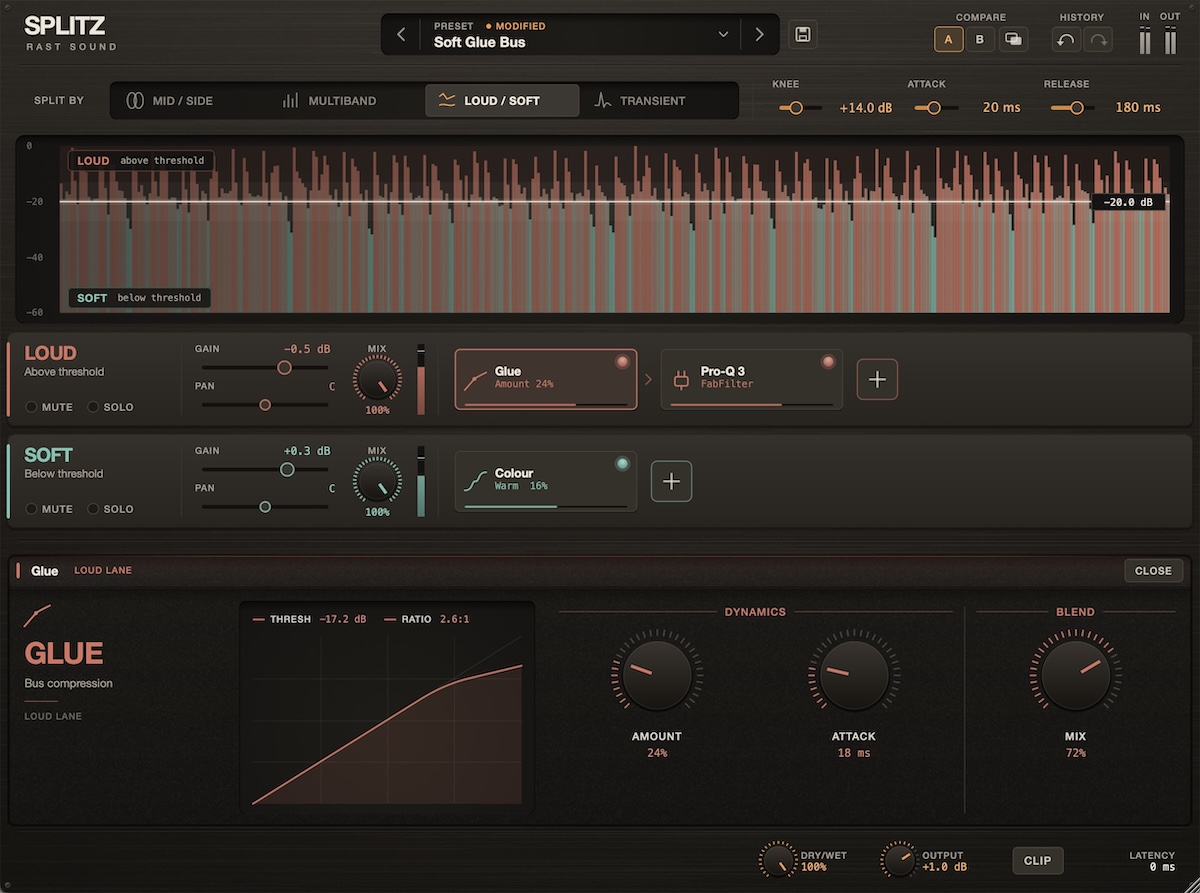Screen dimensions: 1200x893
Task: Toggle Colour module power indicator
Action: point(622,464)
